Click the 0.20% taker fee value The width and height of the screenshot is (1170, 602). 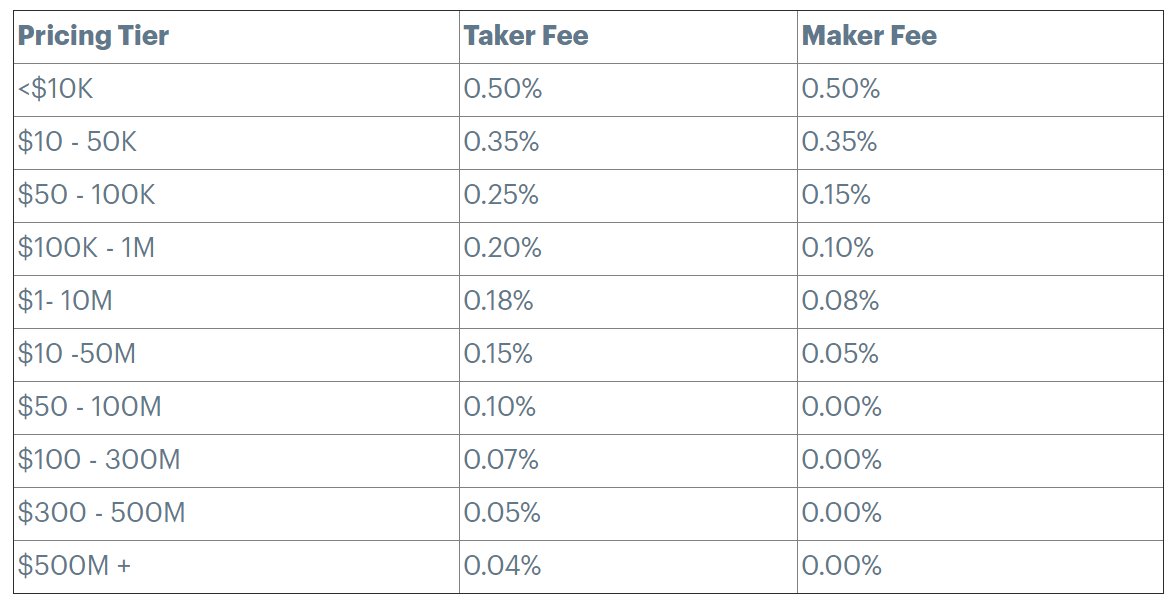click(502, 248)
